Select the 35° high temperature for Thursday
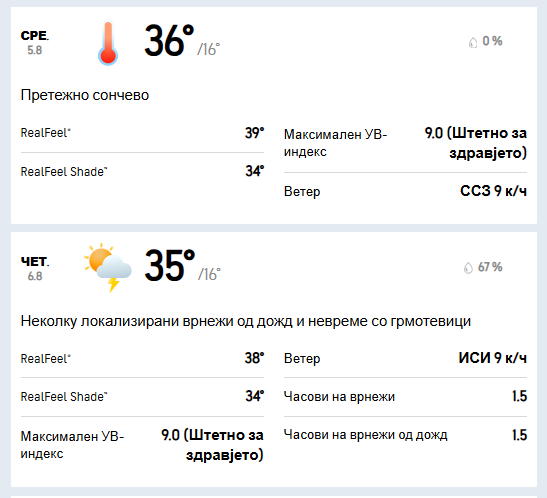The image size is (547, 498). pyautogui.click(x=170, y=266)
